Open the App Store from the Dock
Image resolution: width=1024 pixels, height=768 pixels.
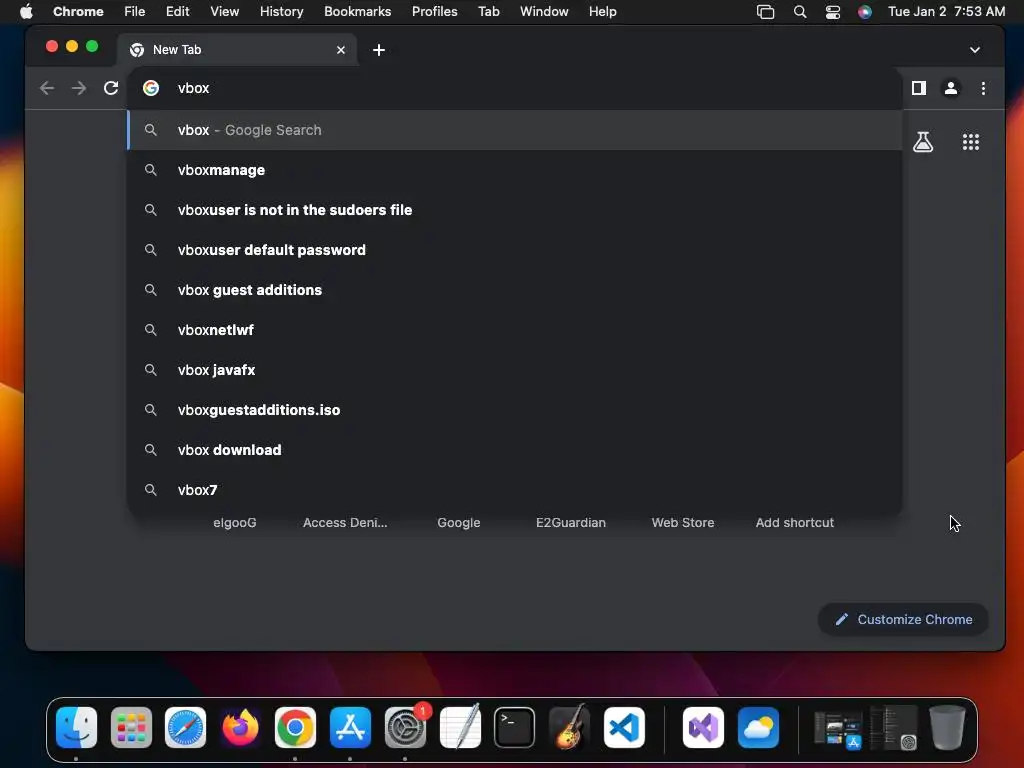tap(350, 728)
